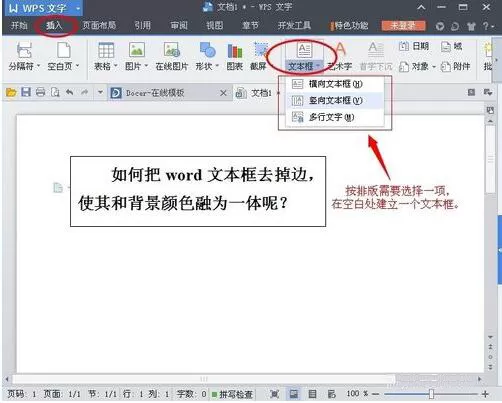Click the 100 % zoom level
The height and width of the screenshot is (403, 502).
[x=357, y=394]
